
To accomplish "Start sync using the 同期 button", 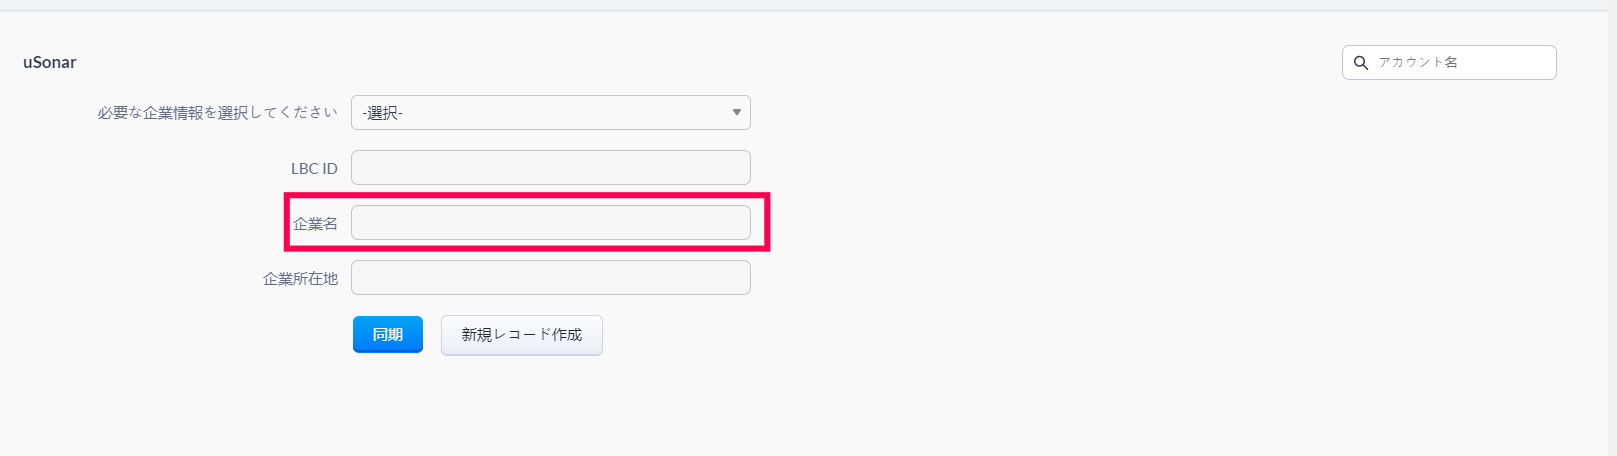I will pos(387,335).
